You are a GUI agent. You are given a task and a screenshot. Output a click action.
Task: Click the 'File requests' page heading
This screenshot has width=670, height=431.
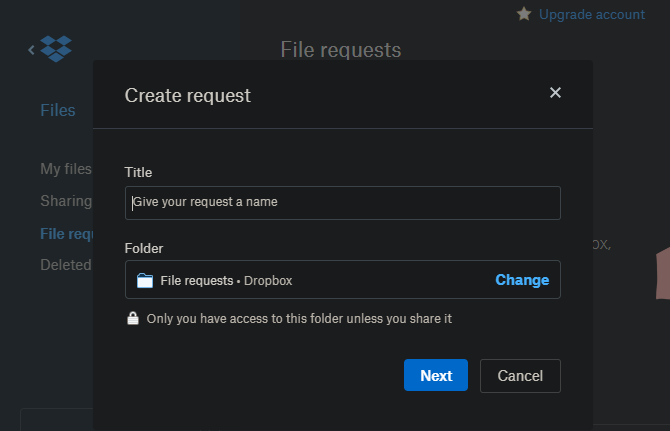coord(341,50)
